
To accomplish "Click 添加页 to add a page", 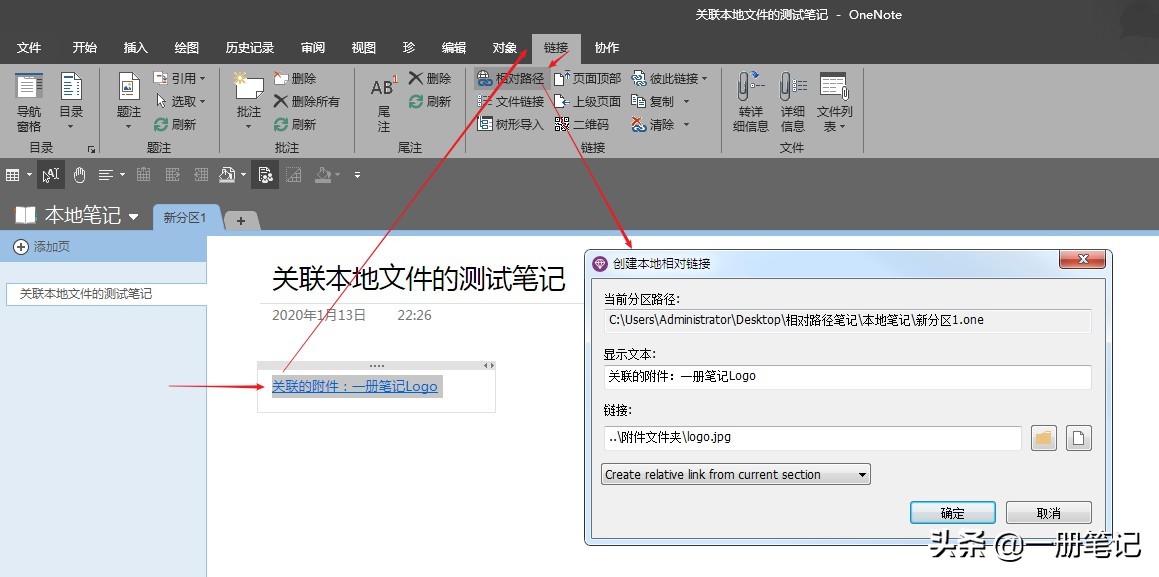I will point(52,247).
